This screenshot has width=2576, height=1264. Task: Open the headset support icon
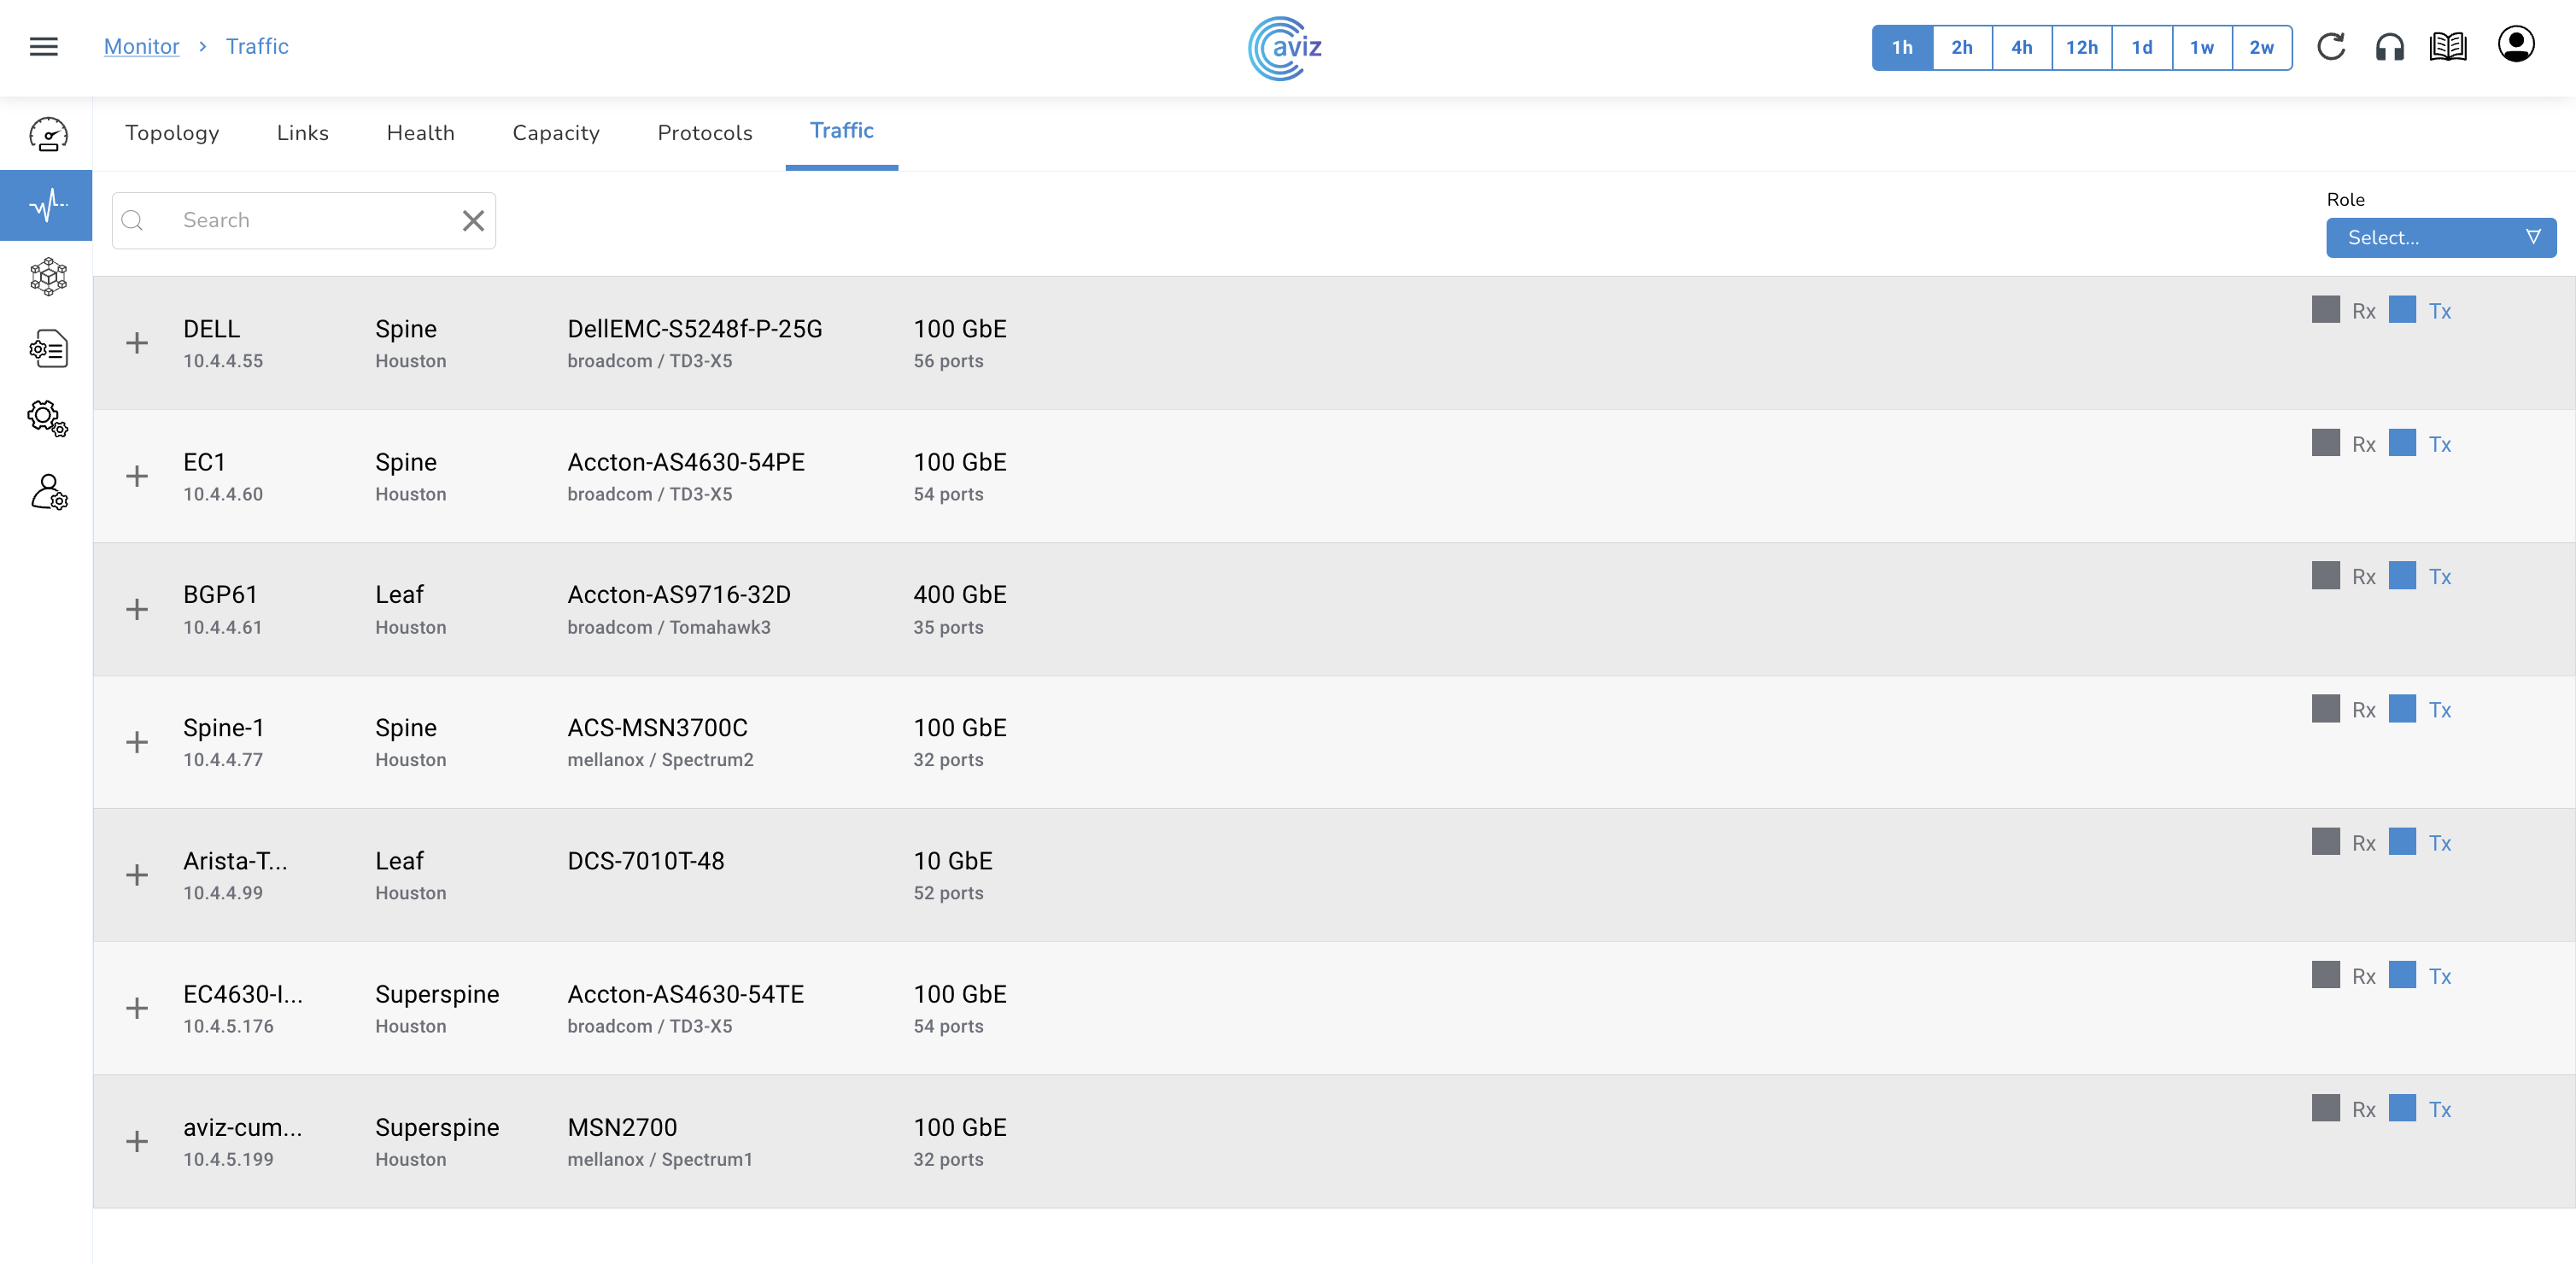coord(2390,47)
